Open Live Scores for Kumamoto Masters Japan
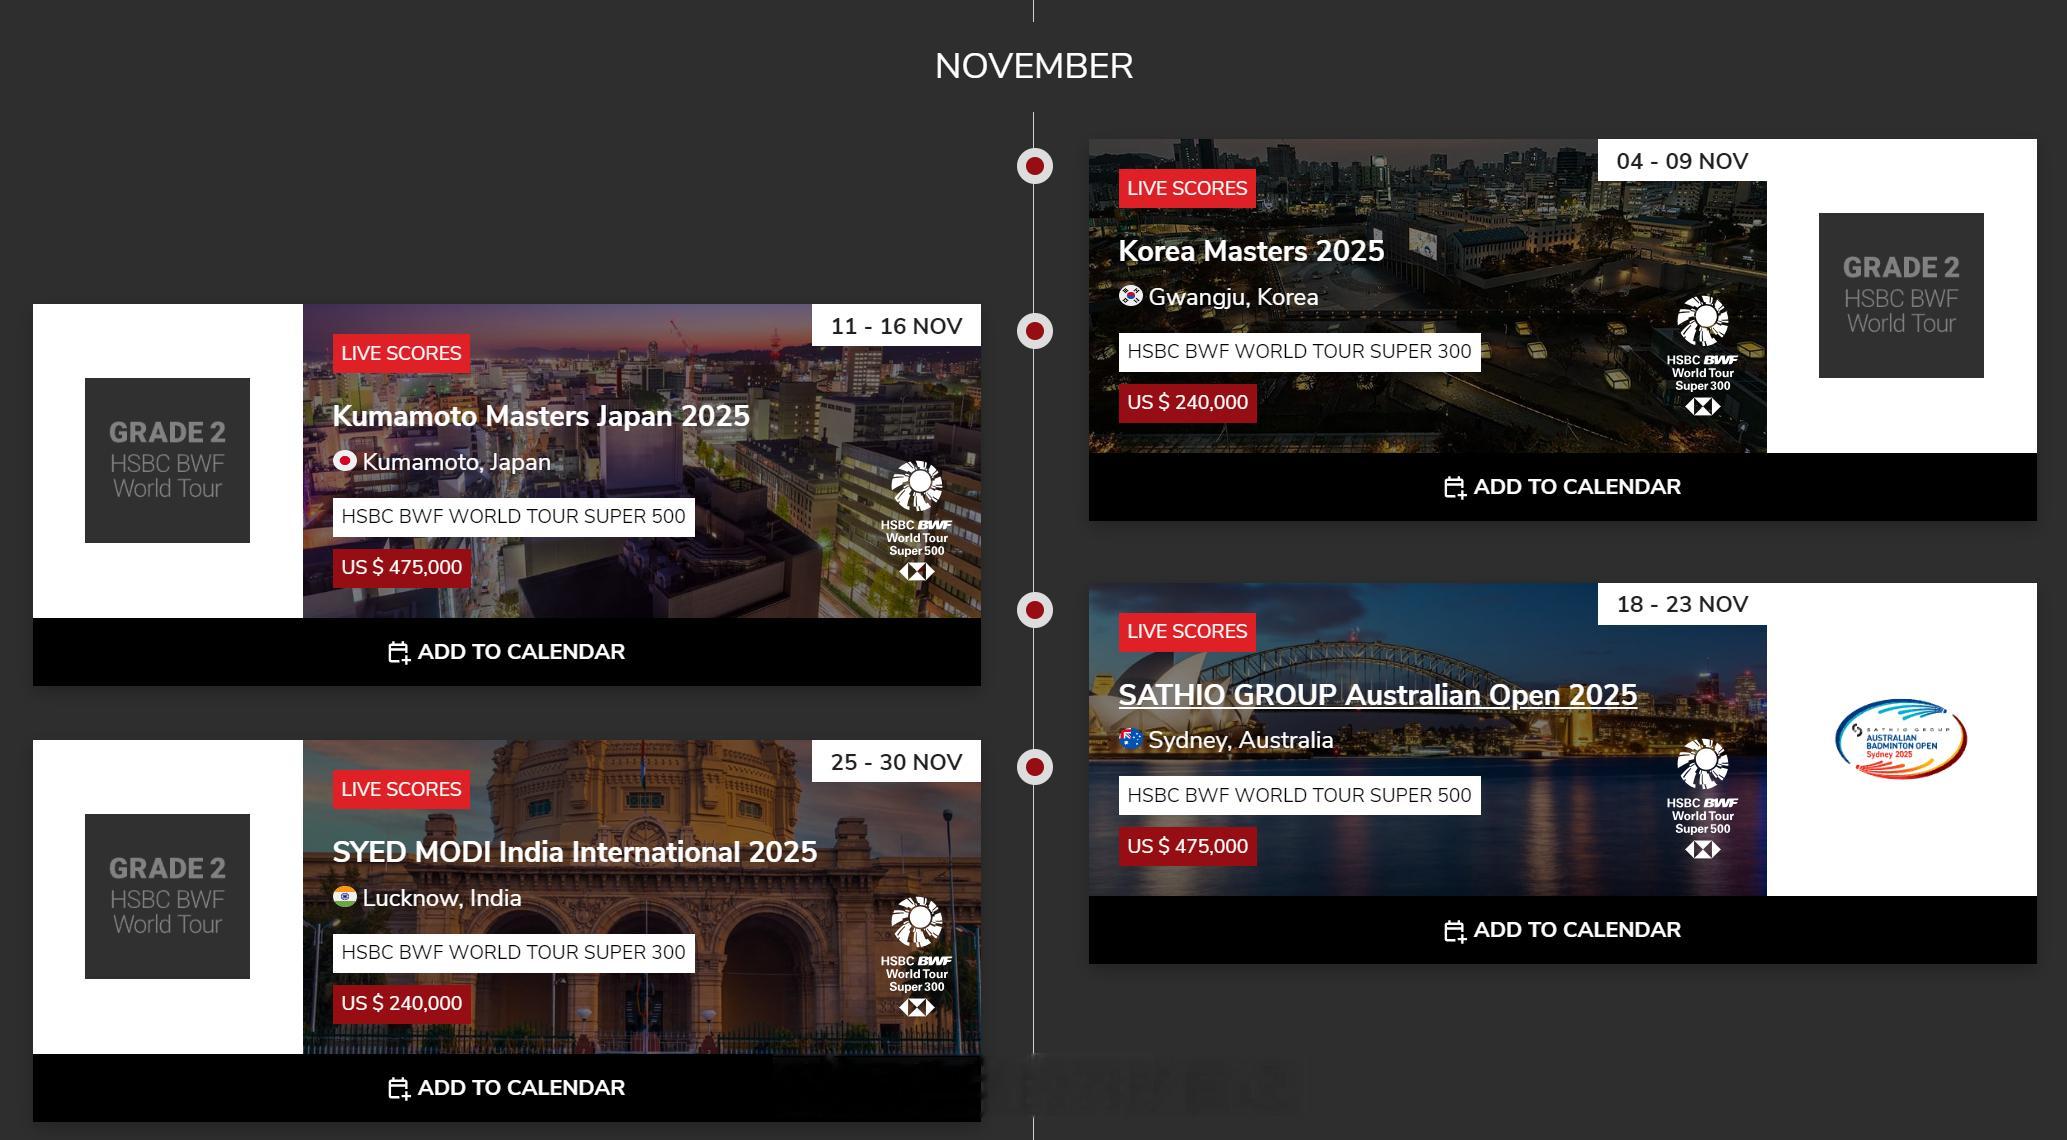 (x=401, y=353)
